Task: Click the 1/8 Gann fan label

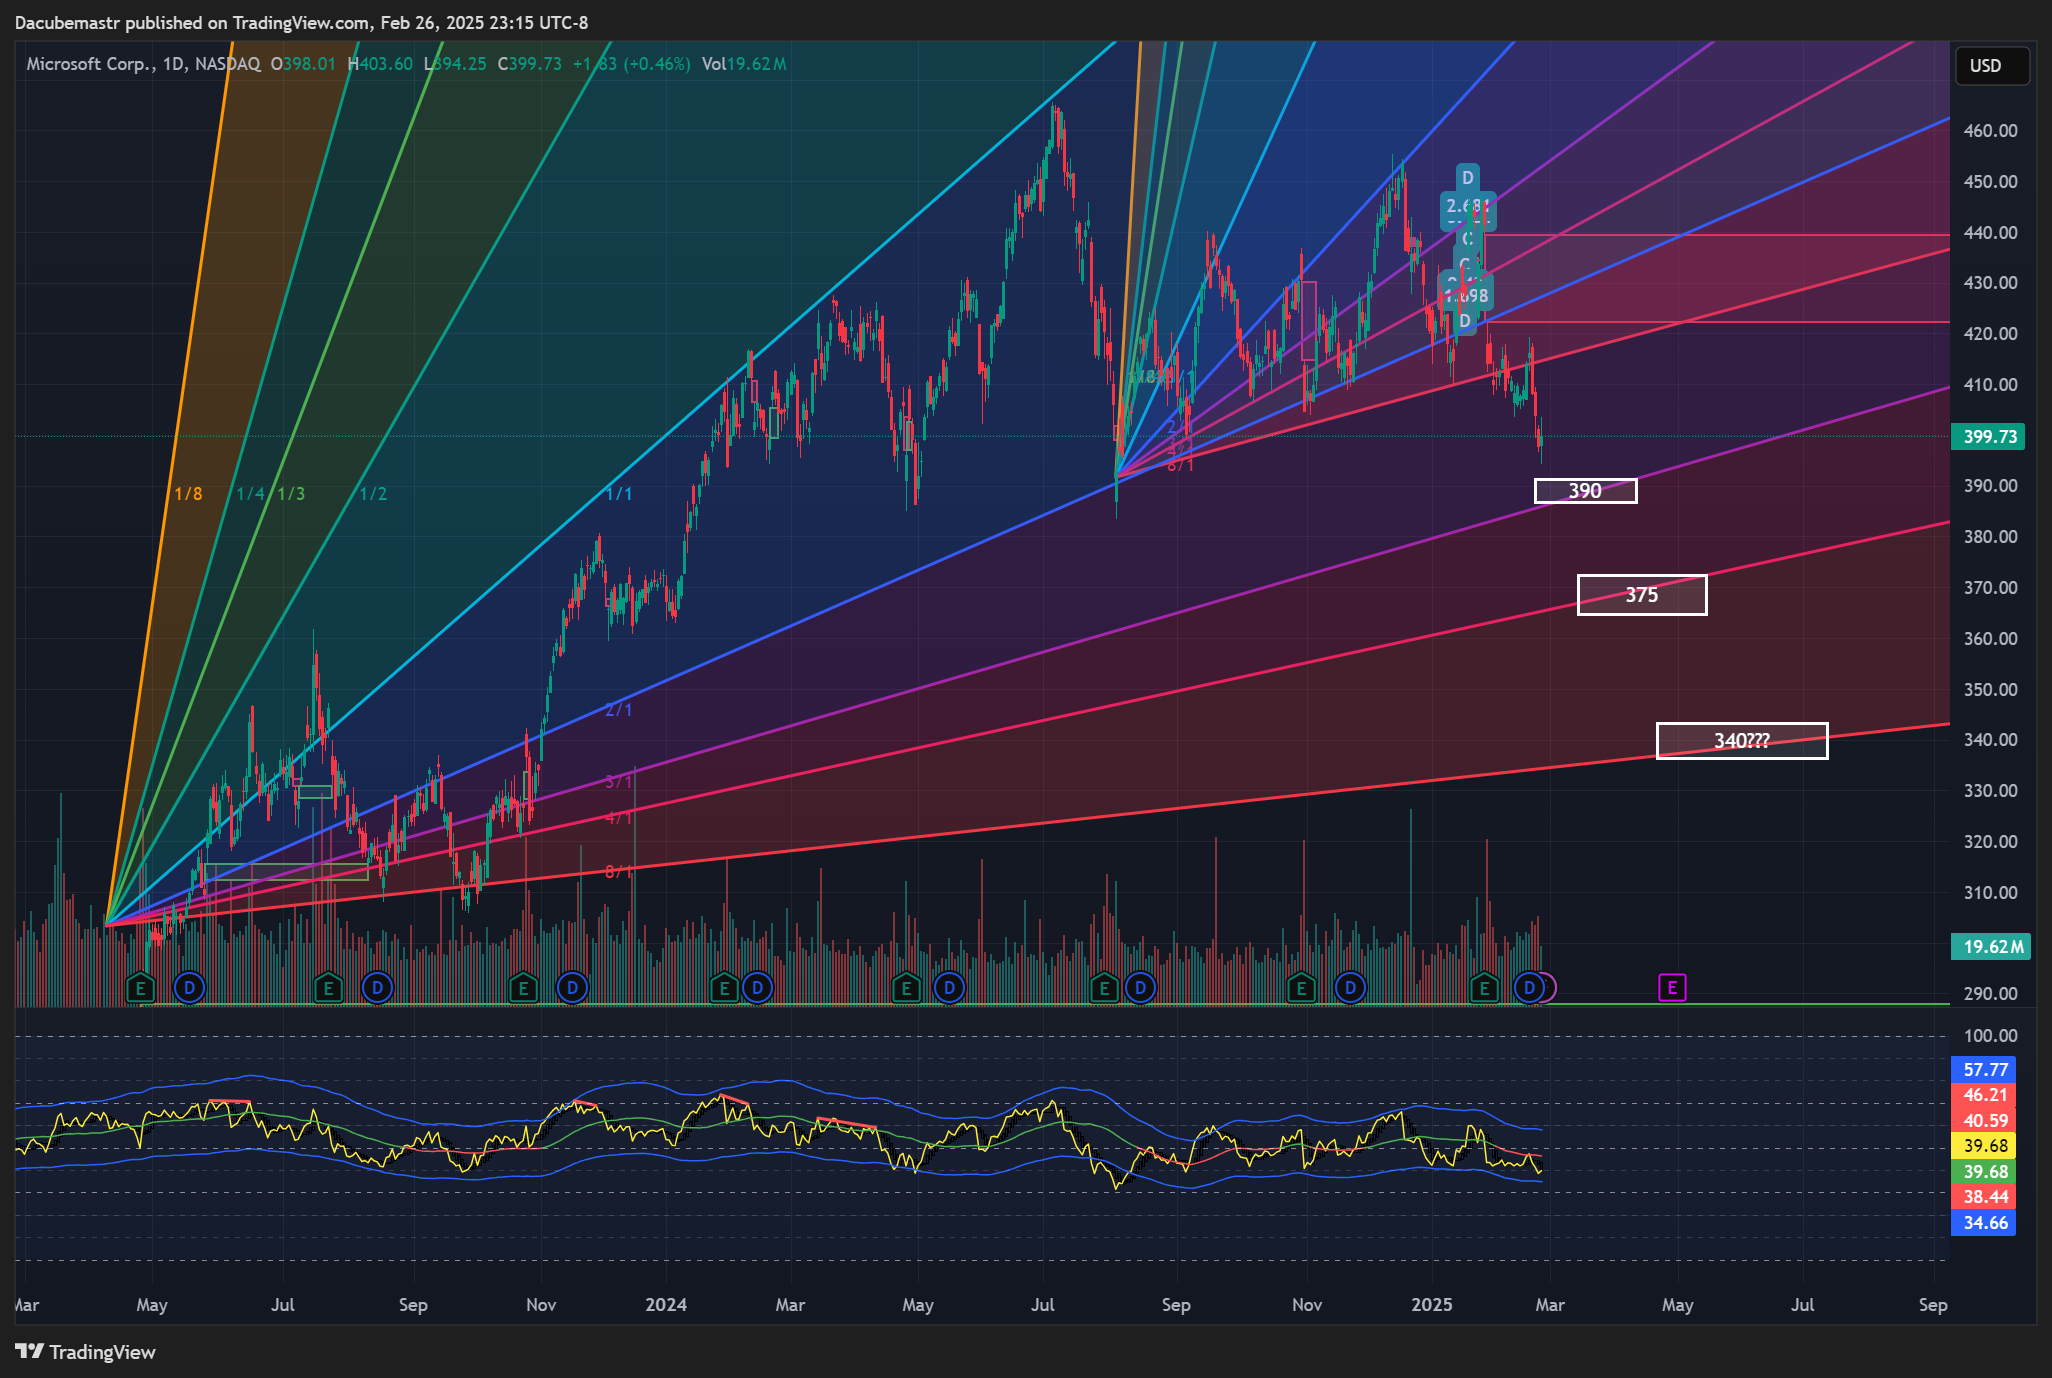Action: click(x=188, y=494)
